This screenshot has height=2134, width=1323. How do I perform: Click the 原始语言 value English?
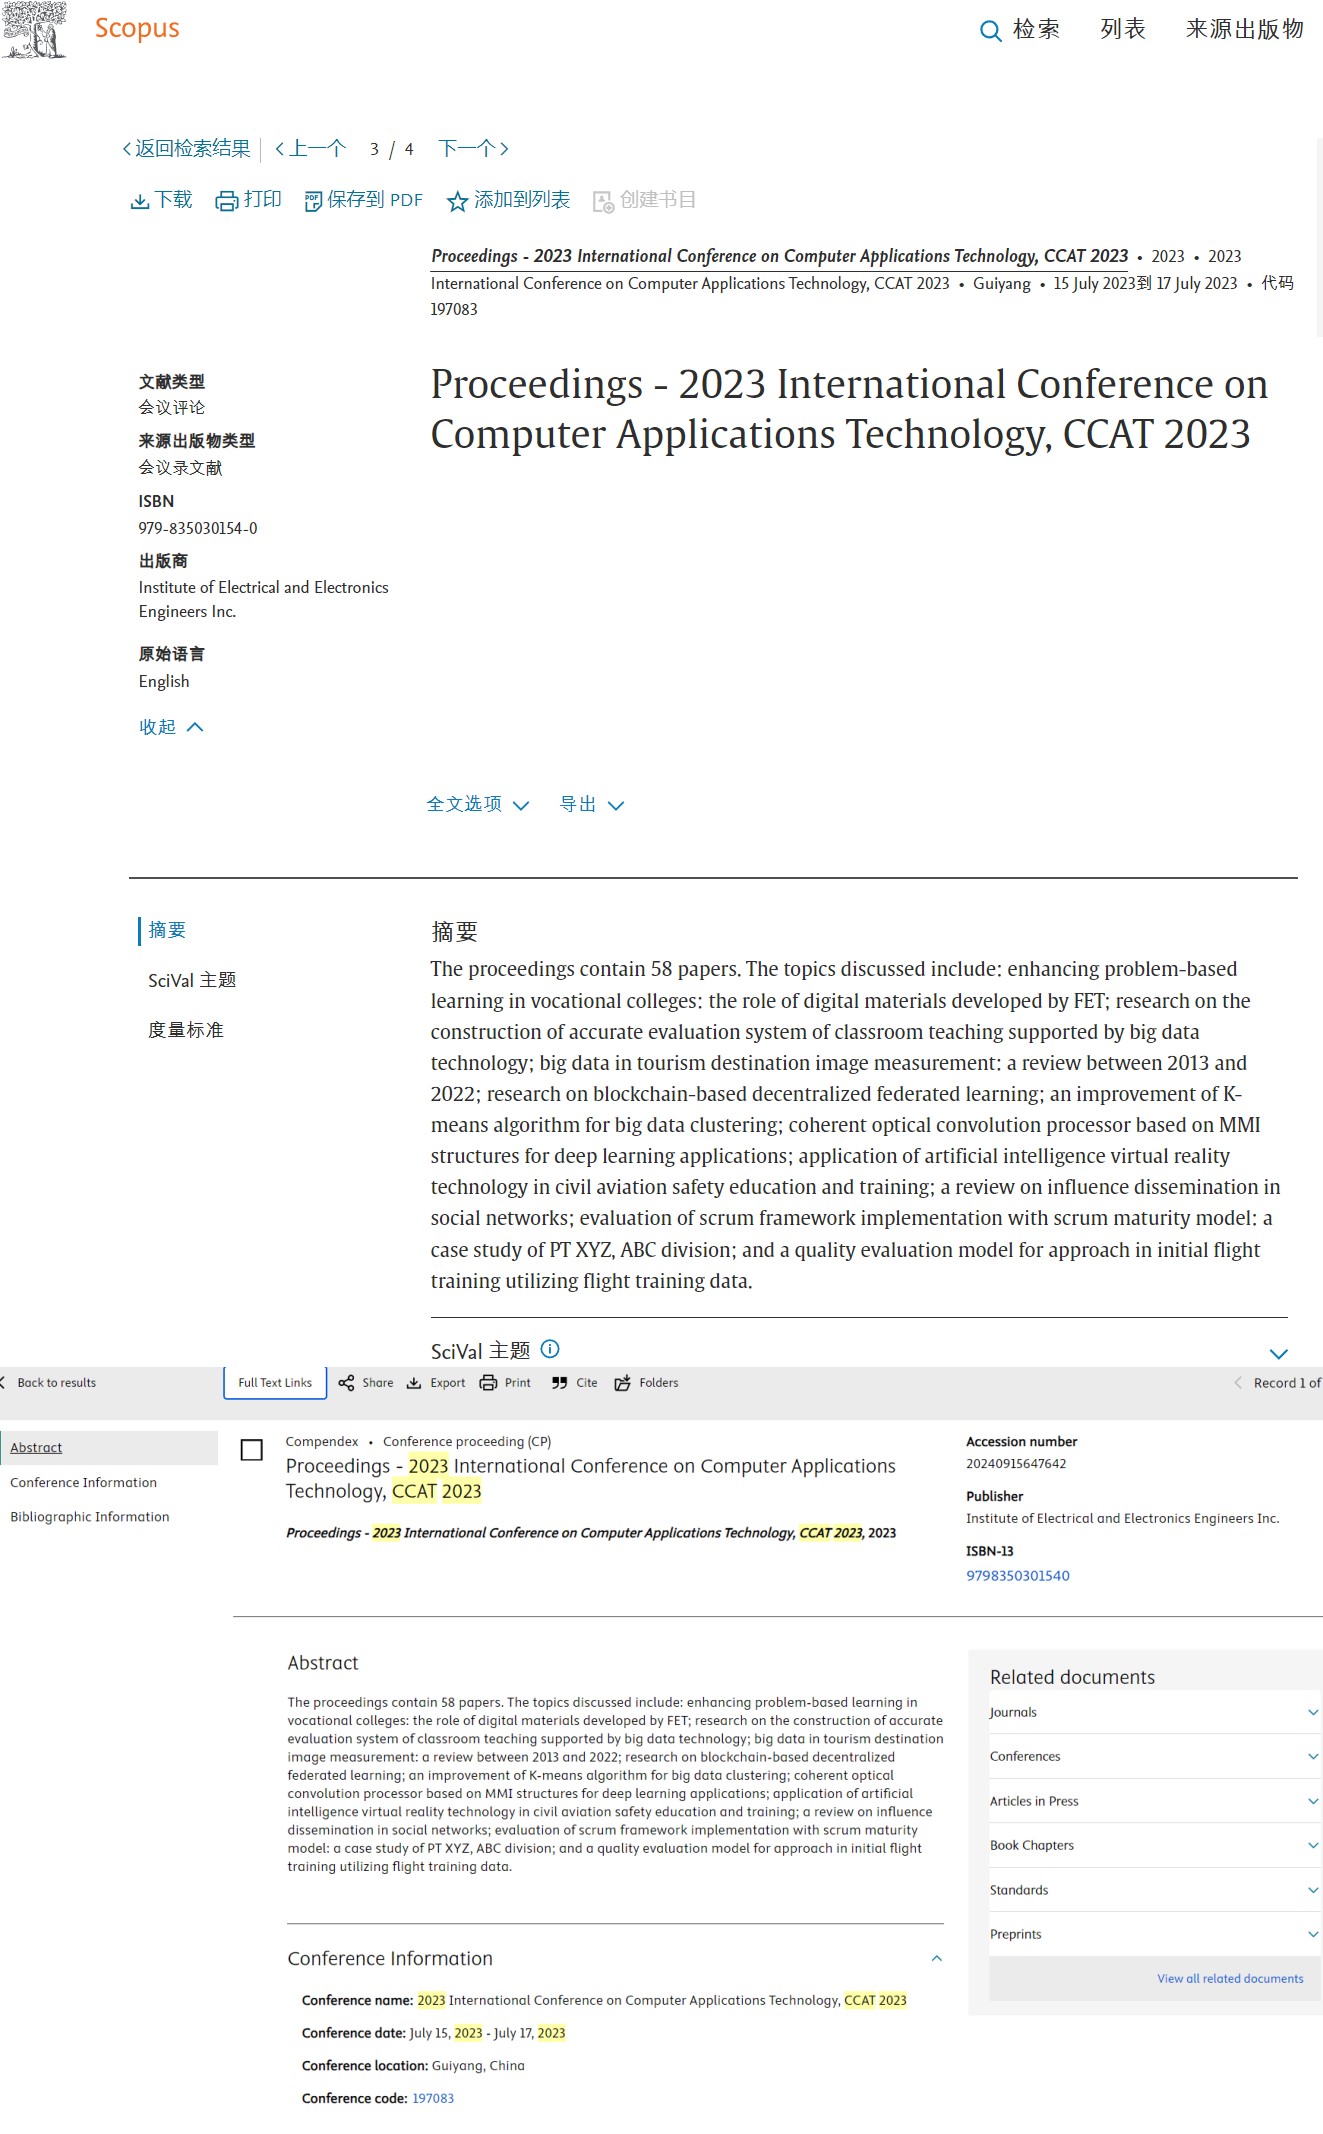164,681
